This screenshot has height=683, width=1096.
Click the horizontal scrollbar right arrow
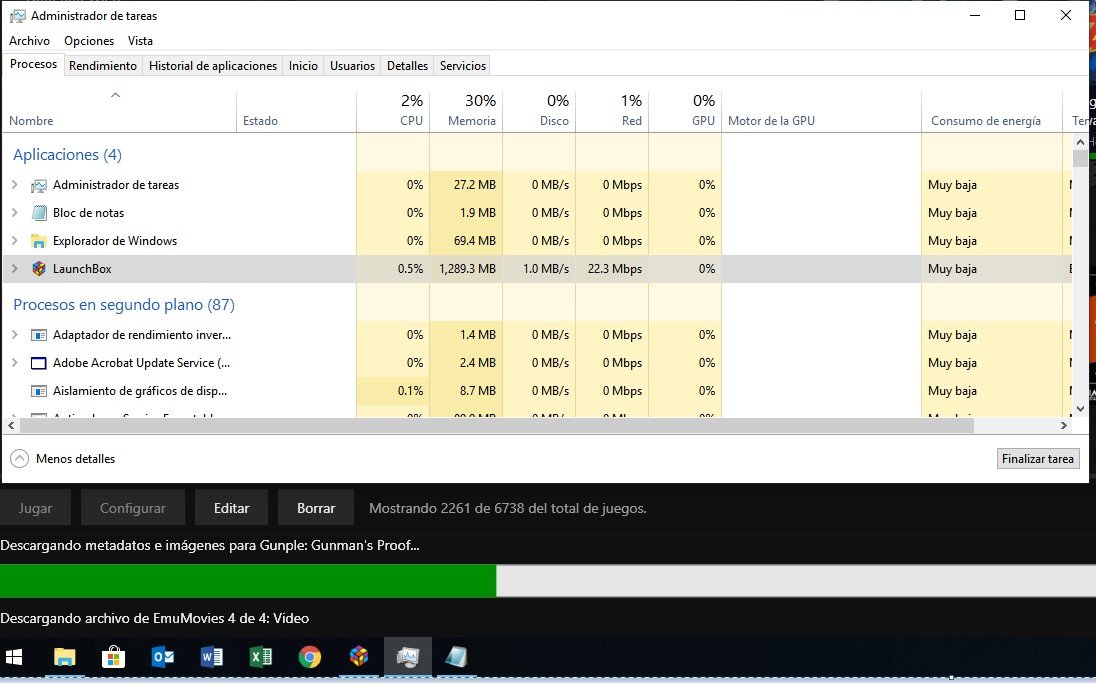pos(1063,425)
